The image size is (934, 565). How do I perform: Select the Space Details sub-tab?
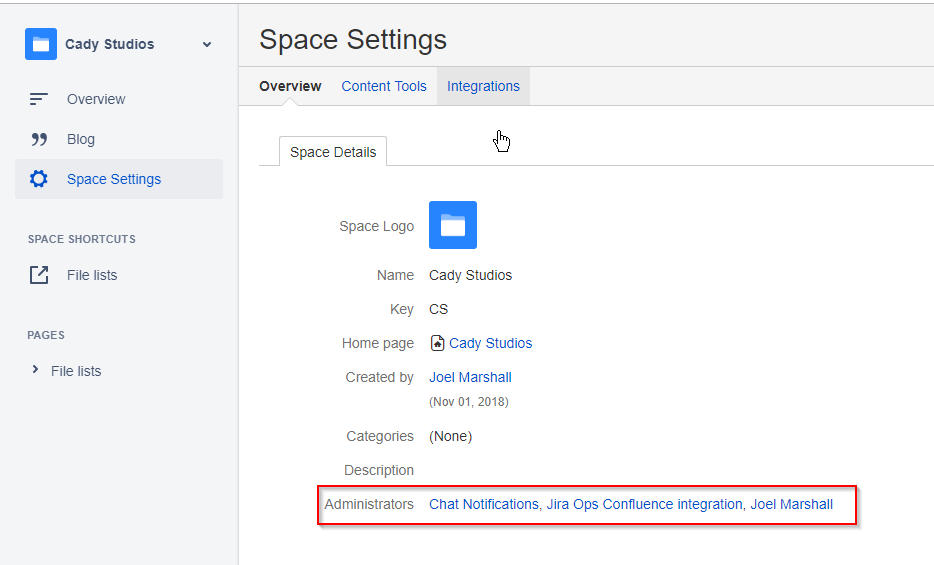pyautogui.click(x=333, y=152)
